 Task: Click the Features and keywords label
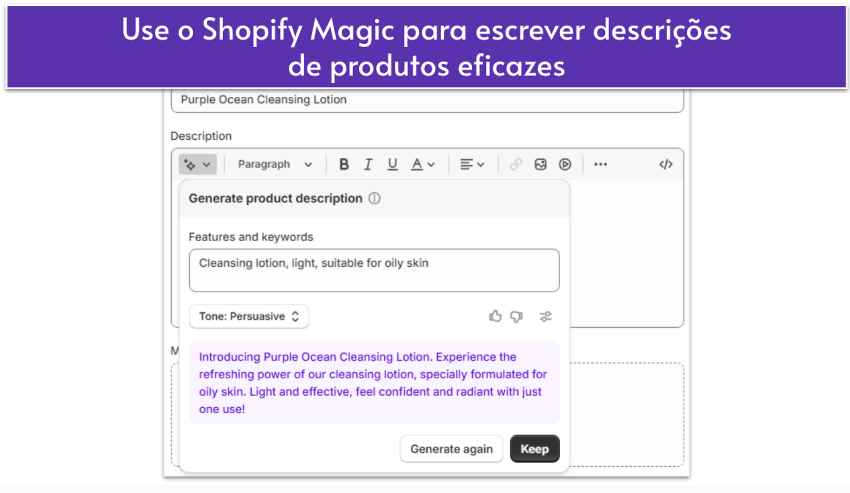tap(251, 237)
